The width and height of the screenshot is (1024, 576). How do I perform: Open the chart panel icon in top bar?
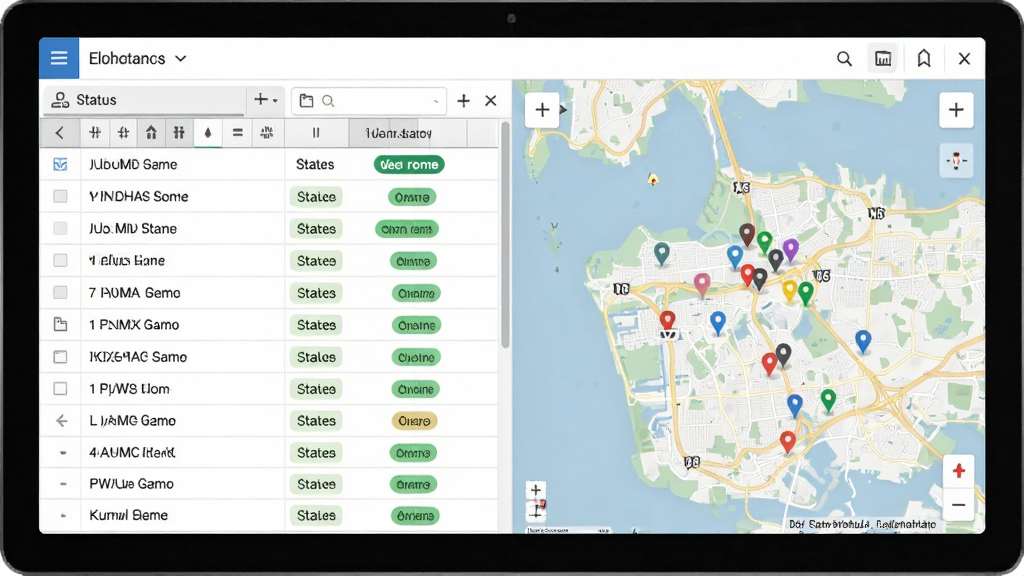[883, 59]
